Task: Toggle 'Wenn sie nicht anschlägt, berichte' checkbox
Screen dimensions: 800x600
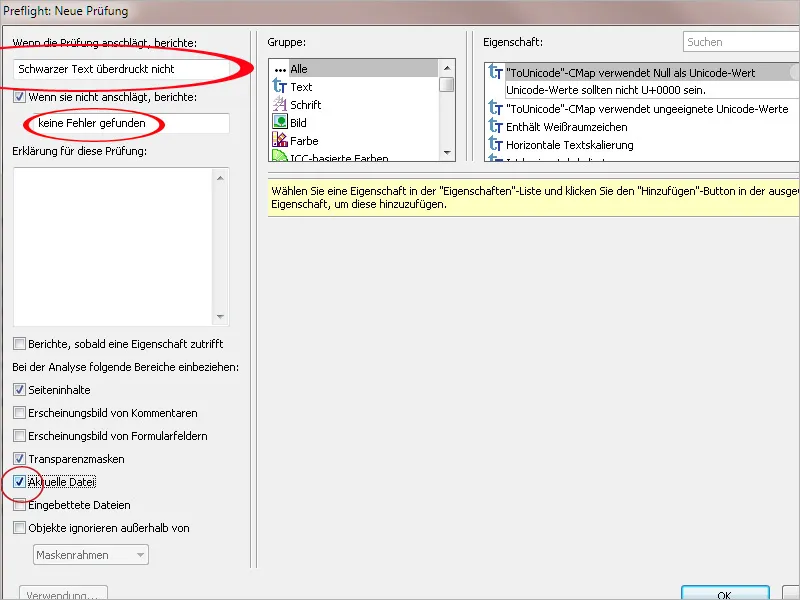Action: [x=19, y=96]
